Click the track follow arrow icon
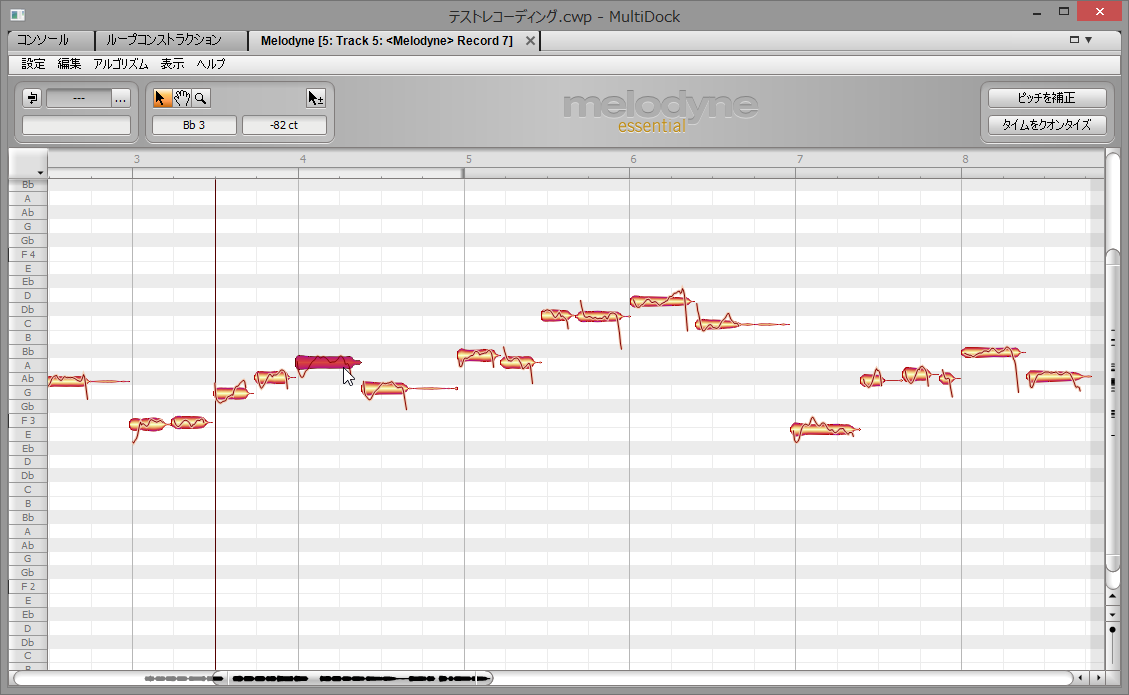Image resolution: width=1129 pixels, height=695 pixels. [x=32, y=98]
